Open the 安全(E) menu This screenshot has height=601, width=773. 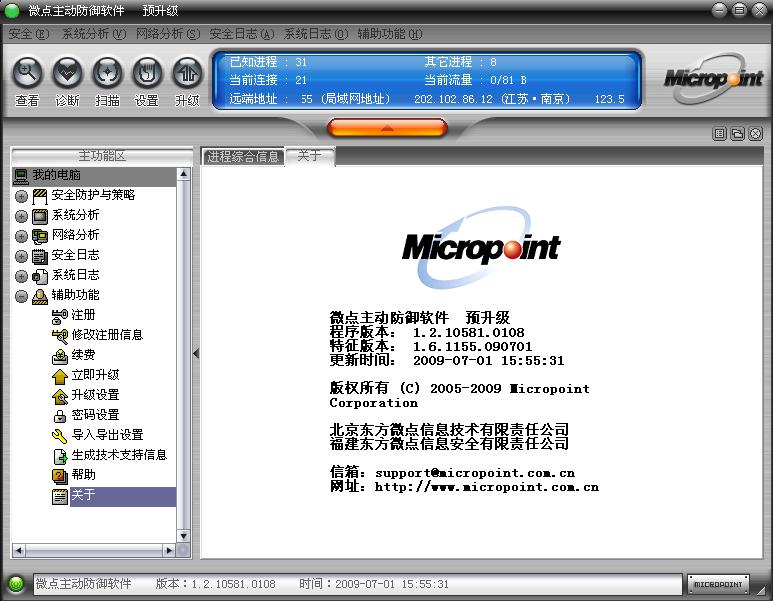click(x=29, y=34)
